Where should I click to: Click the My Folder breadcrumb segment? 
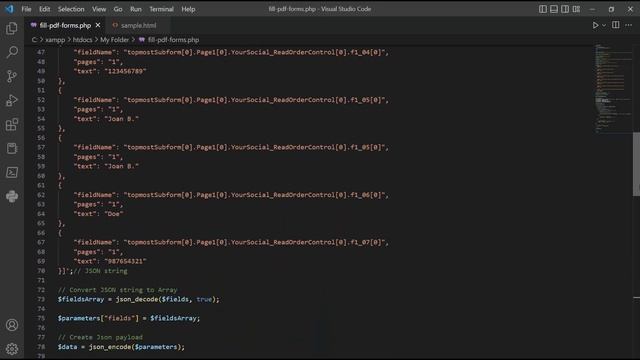tap(114, 40)
